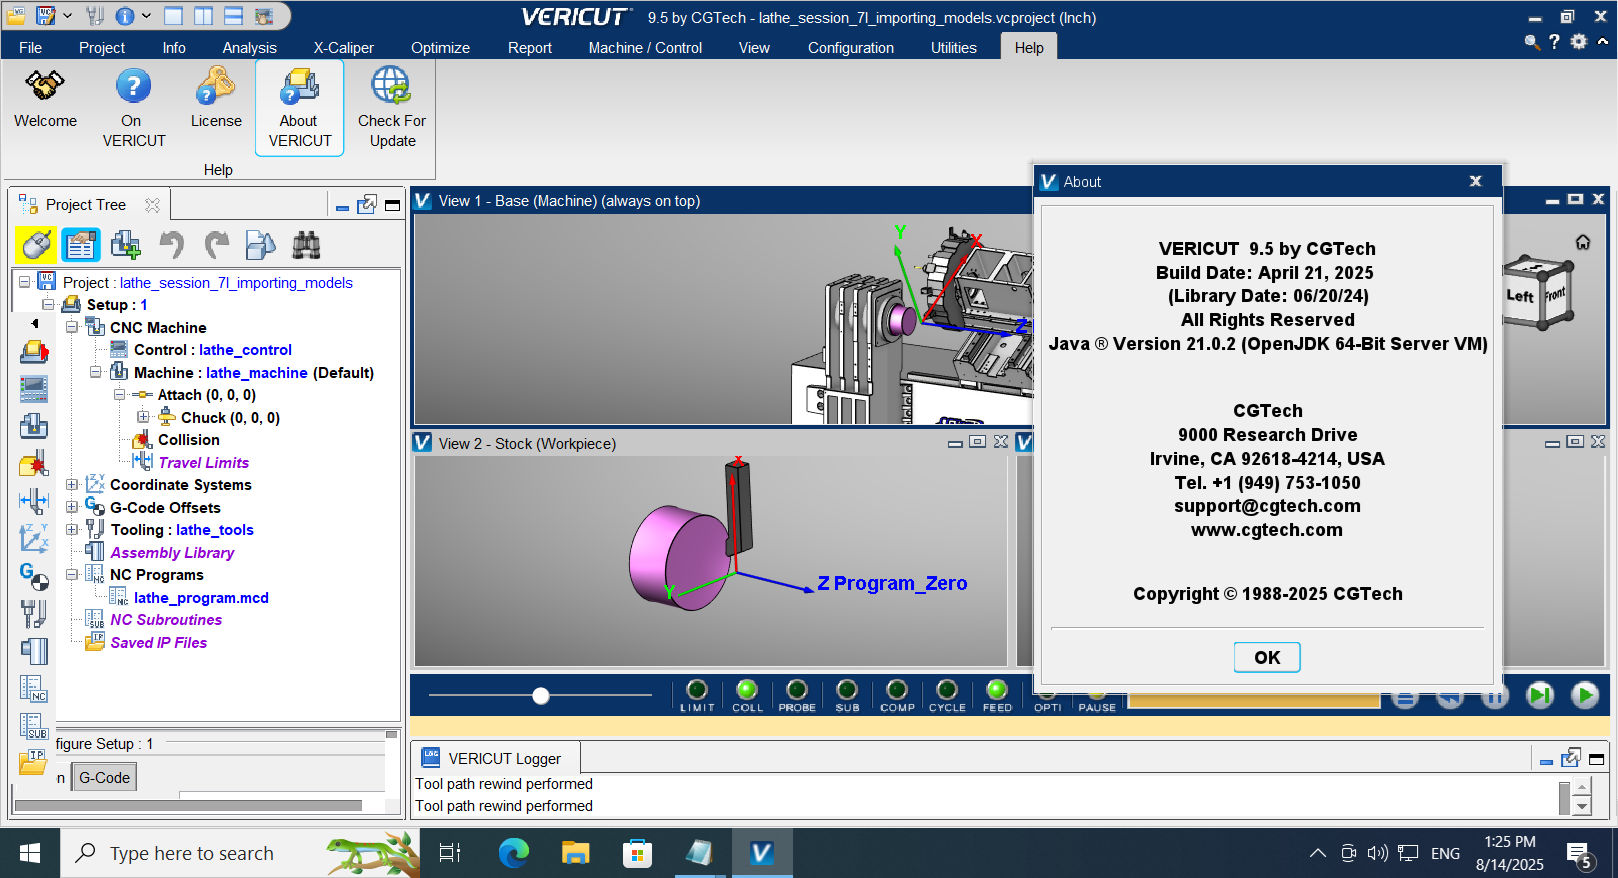The image size is (1618, 878).
Task: Click the tooling sidebar icon
Action: 34,613
